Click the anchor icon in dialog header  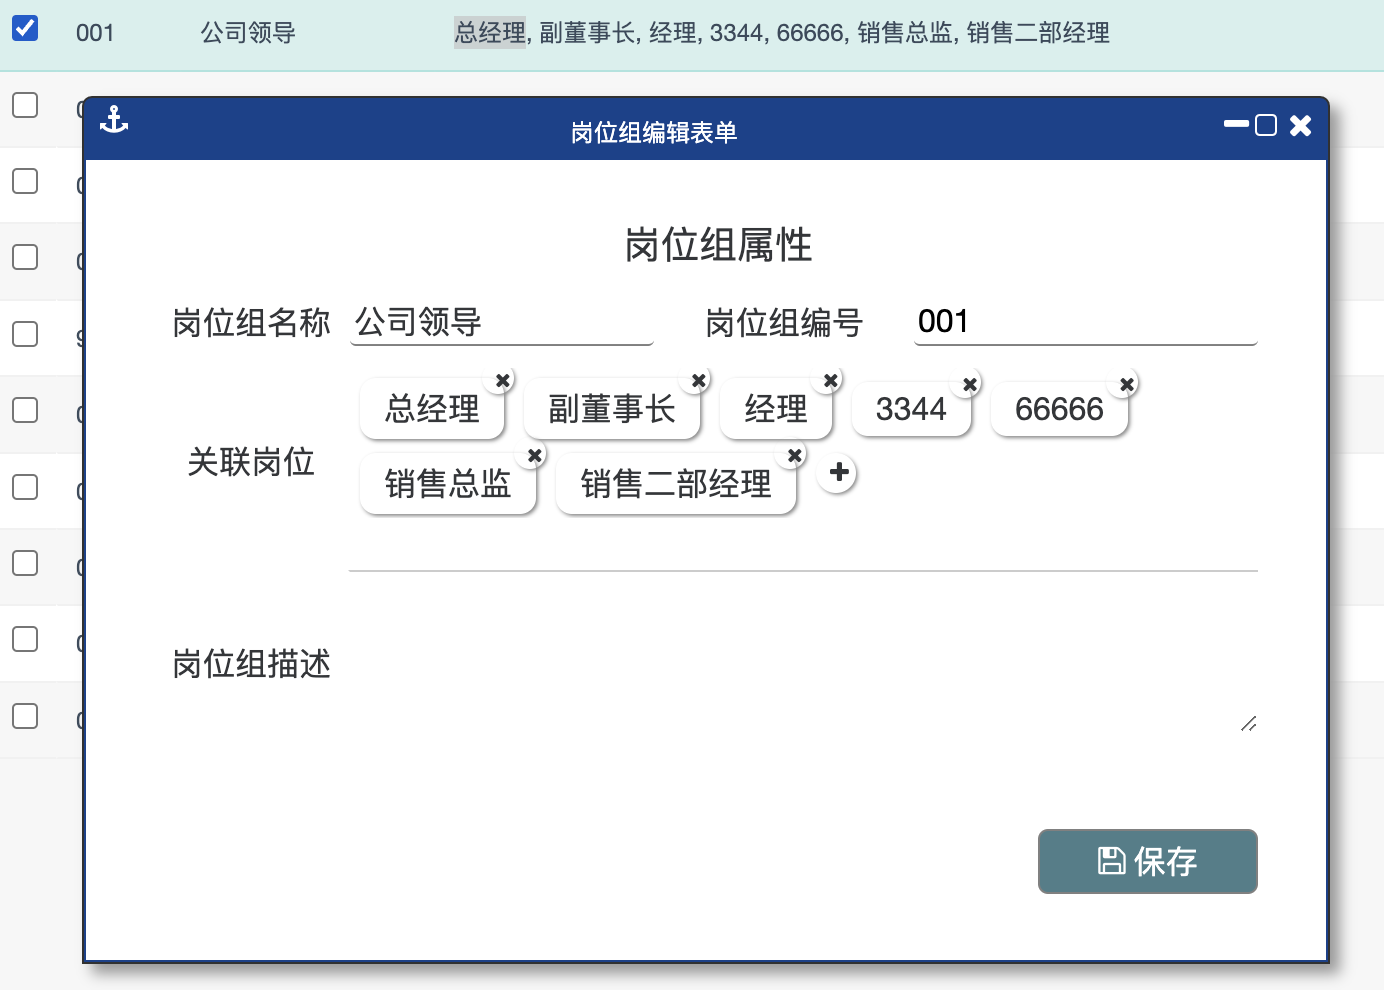(x=114, y=120)
